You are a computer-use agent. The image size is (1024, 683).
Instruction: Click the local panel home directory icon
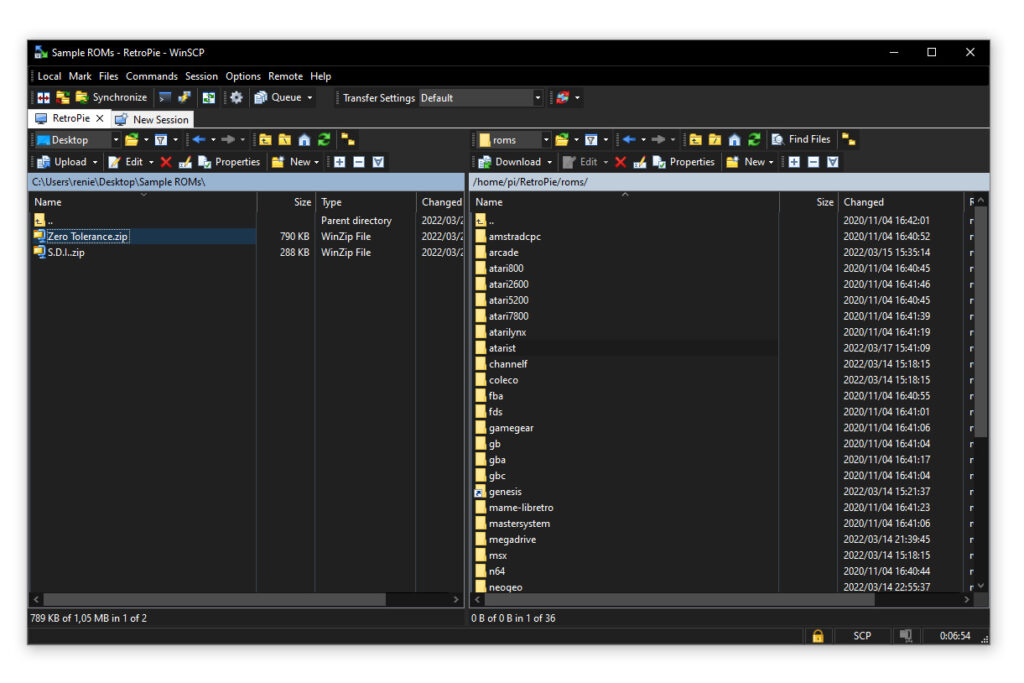pyautogui.click(x=304, y=140)
